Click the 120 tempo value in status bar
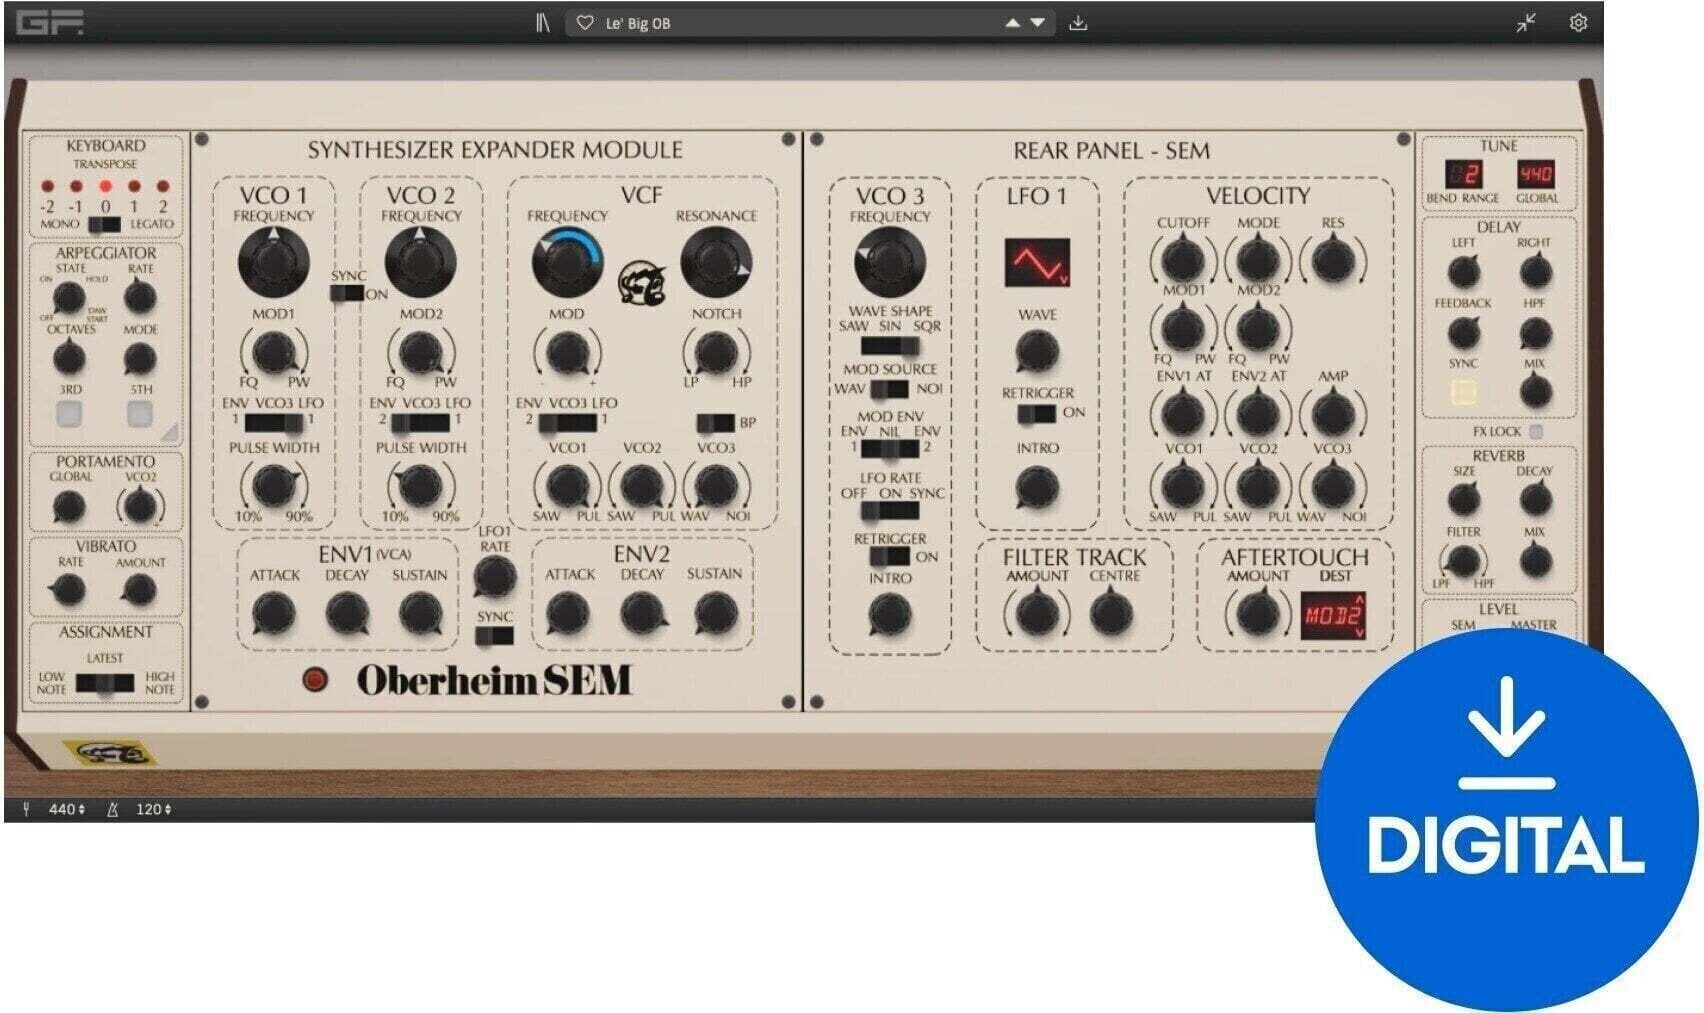Screen dimensions: 1704x1013 pos(153,808)
